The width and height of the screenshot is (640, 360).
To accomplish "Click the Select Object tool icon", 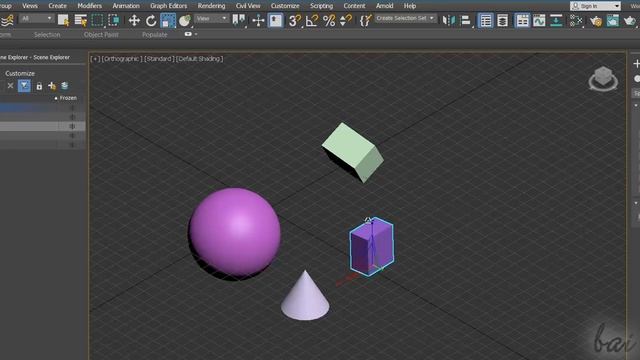I will point(63,20).
